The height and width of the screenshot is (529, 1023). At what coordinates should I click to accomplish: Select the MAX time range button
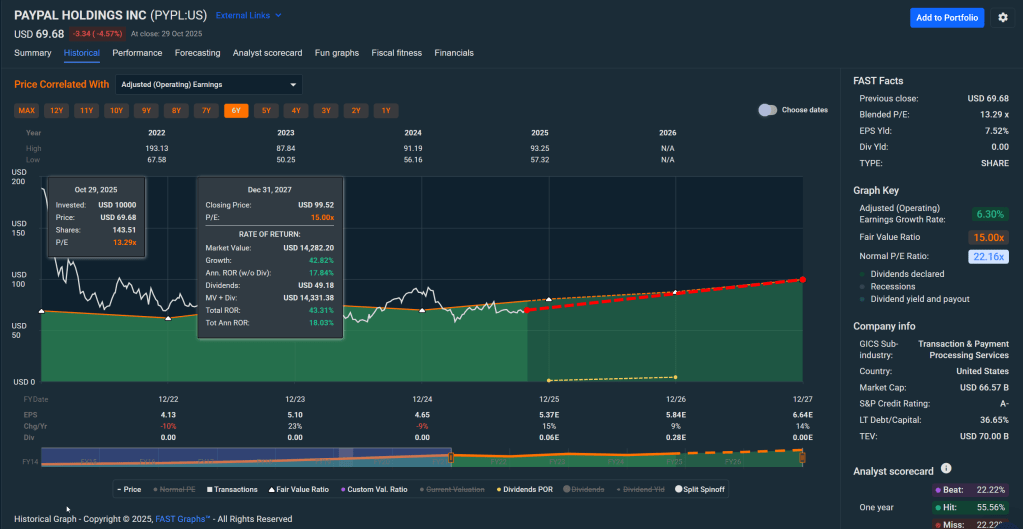pyautogui.click(x=27, y=111)
